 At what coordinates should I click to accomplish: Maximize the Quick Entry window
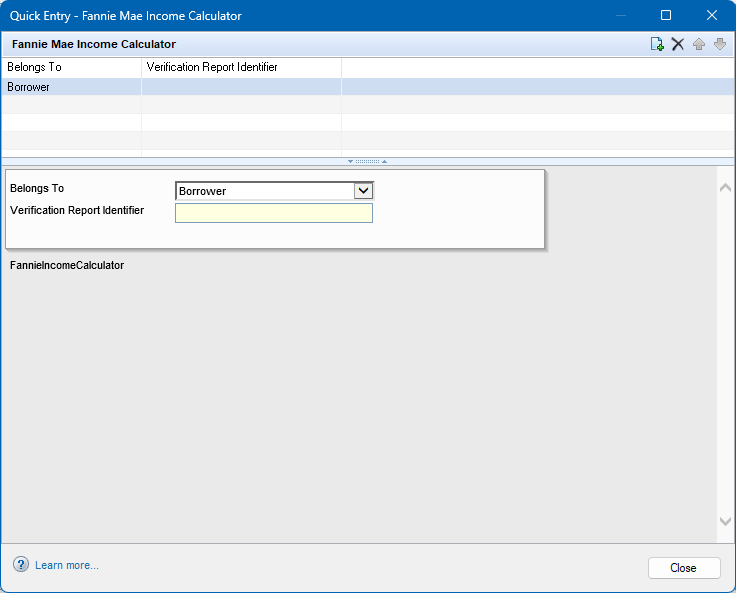coord(666,15)
